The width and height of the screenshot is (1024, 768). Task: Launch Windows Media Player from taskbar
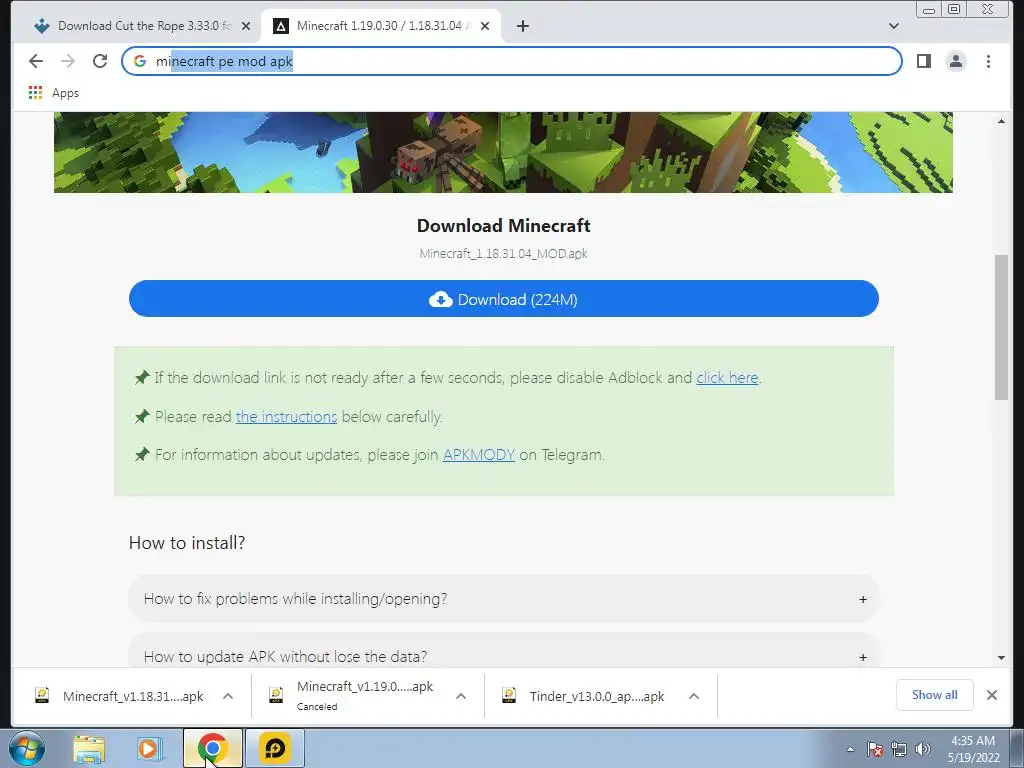pos(149,748)
